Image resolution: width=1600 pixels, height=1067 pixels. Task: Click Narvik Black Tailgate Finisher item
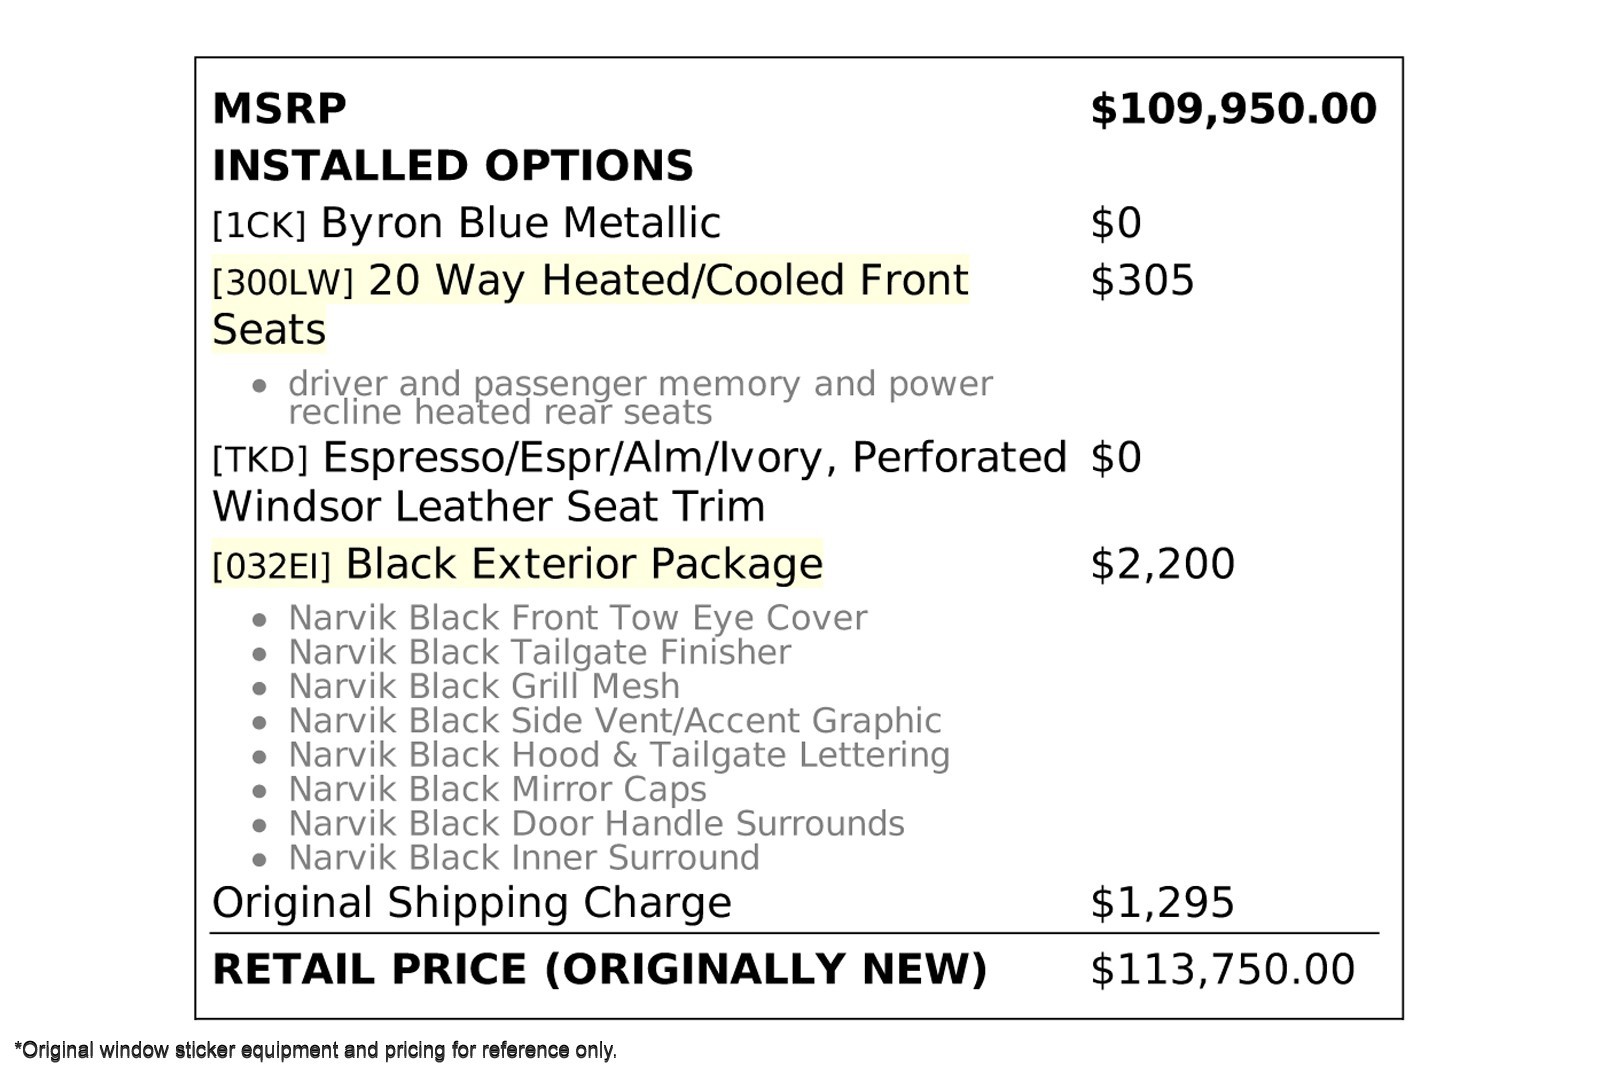(539, 652)
